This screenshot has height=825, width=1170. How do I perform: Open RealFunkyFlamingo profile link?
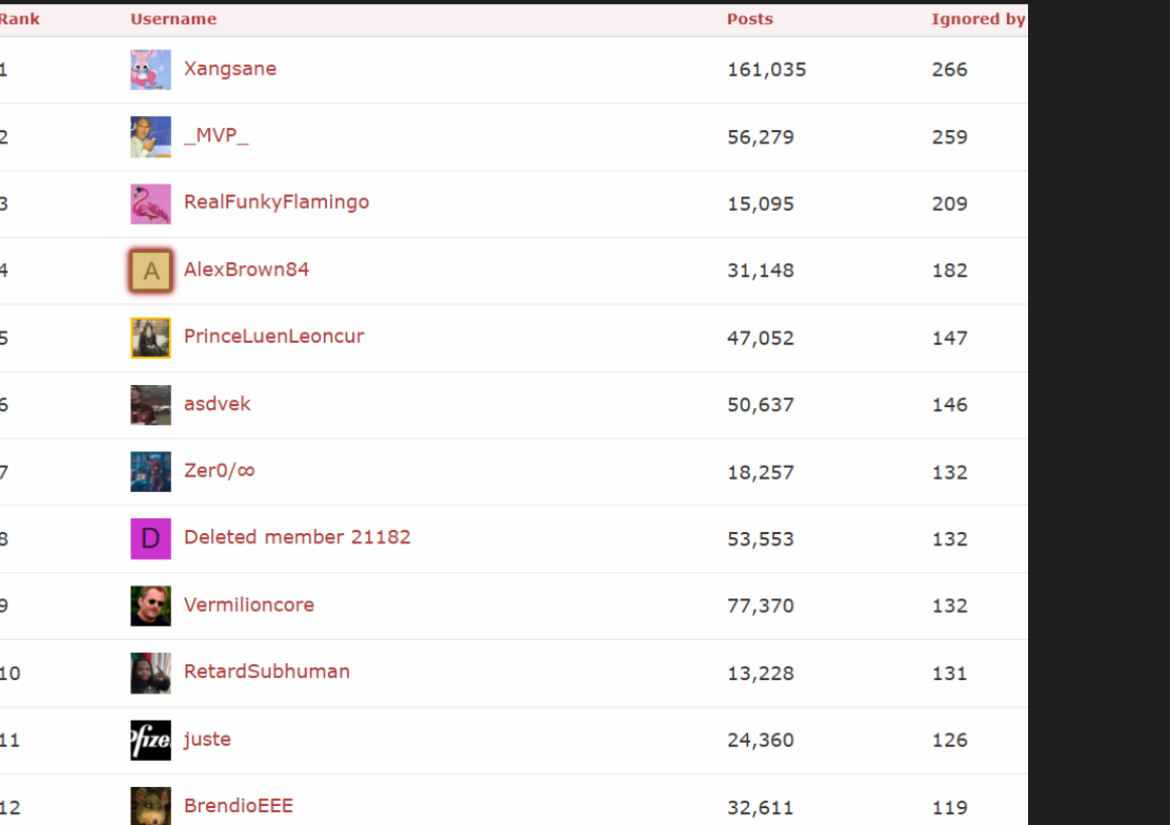276,202
